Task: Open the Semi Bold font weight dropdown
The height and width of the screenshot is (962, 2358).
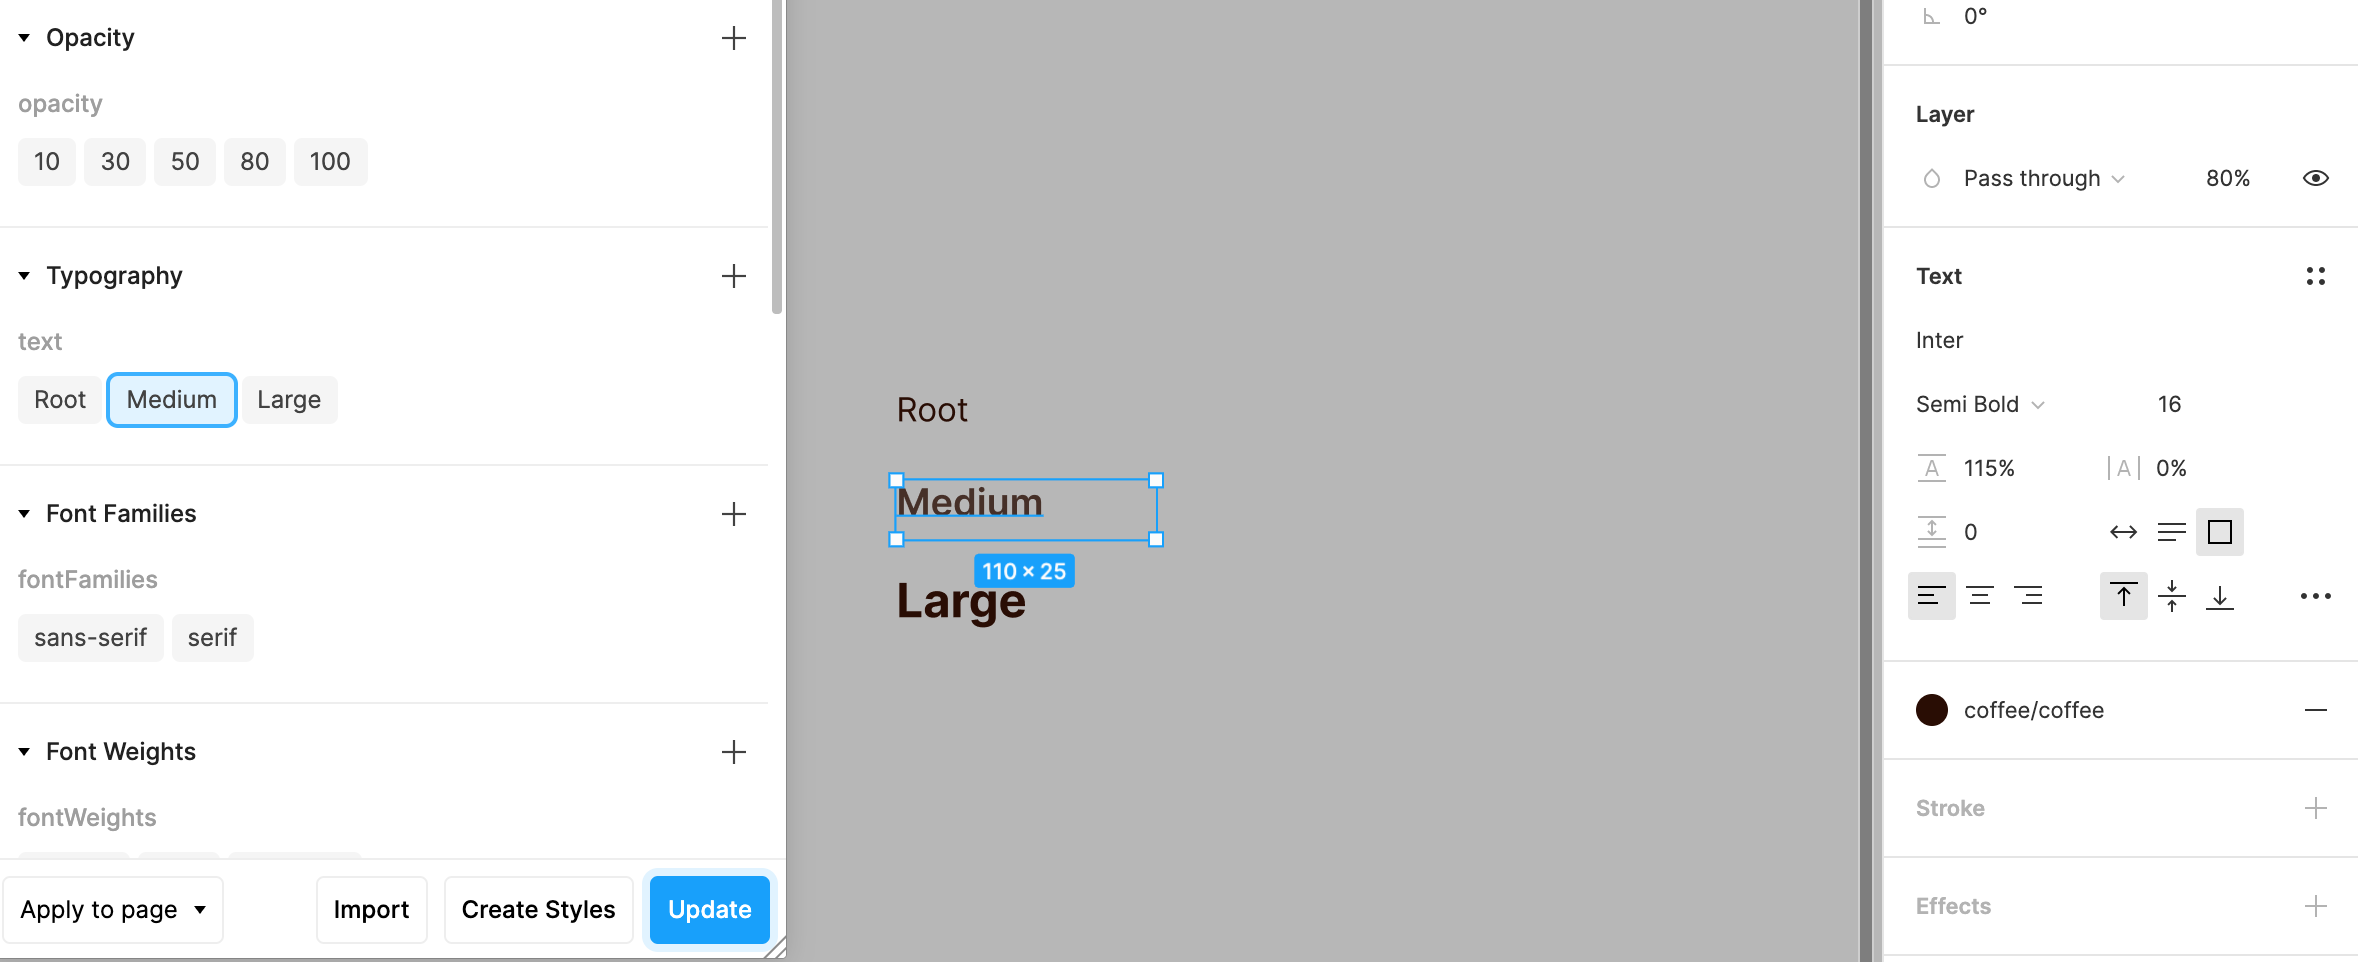Action: pyautogui.click(x=1979, y=404)
